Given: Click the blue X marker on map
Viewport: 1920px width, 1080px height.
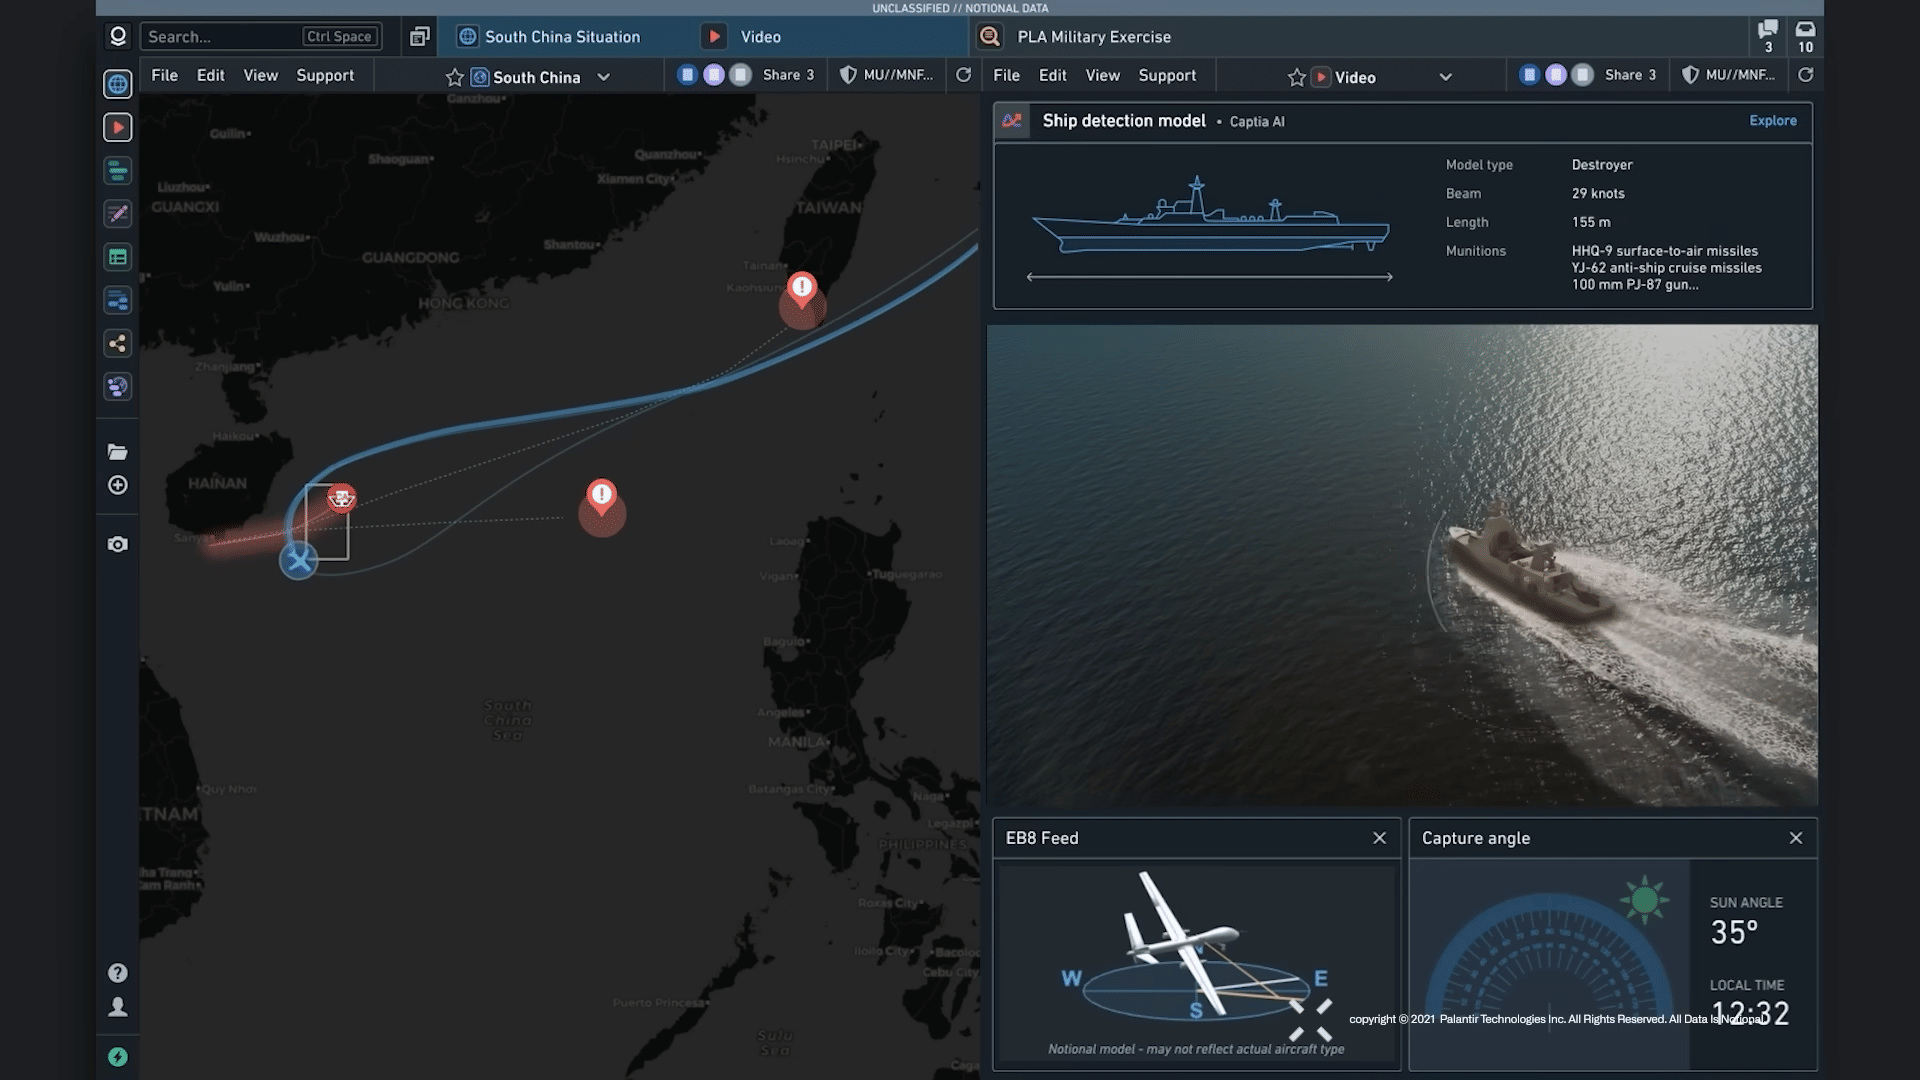Looking at the screenshot, I should (x=298, y=560).
